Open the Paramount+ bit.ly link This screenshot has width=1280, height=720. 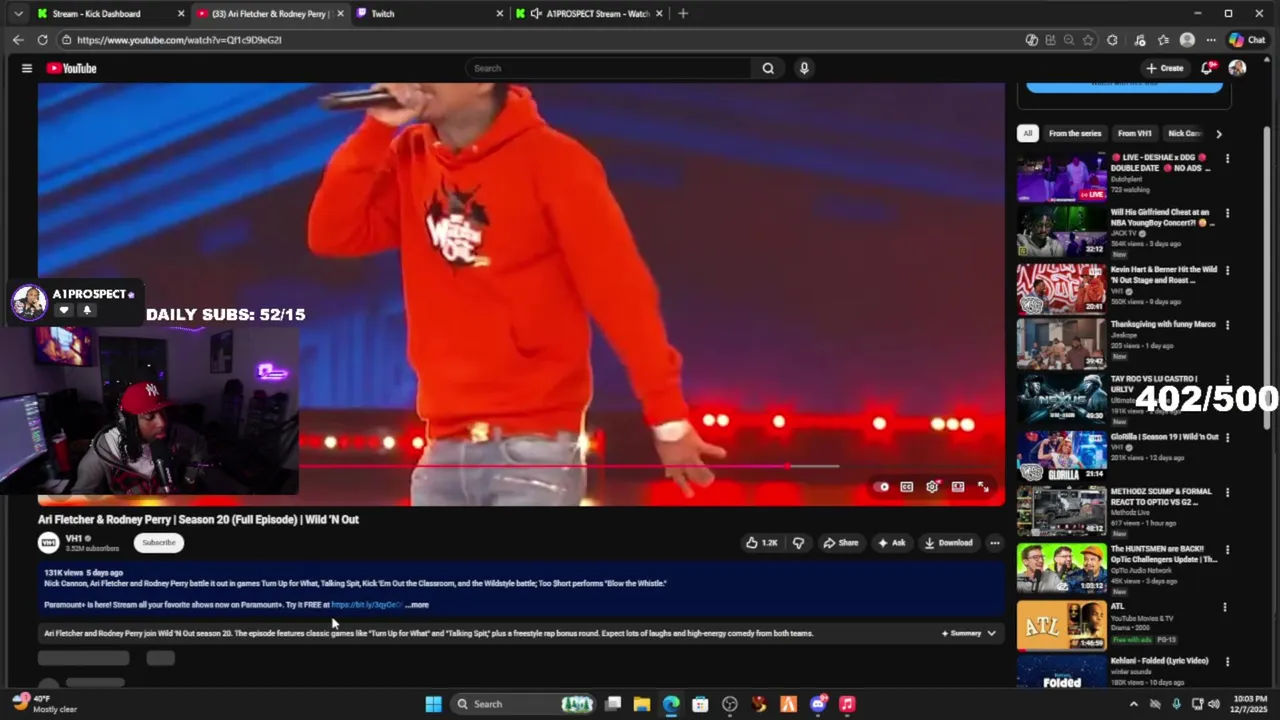pyautogui.click(x=366, y=605)
